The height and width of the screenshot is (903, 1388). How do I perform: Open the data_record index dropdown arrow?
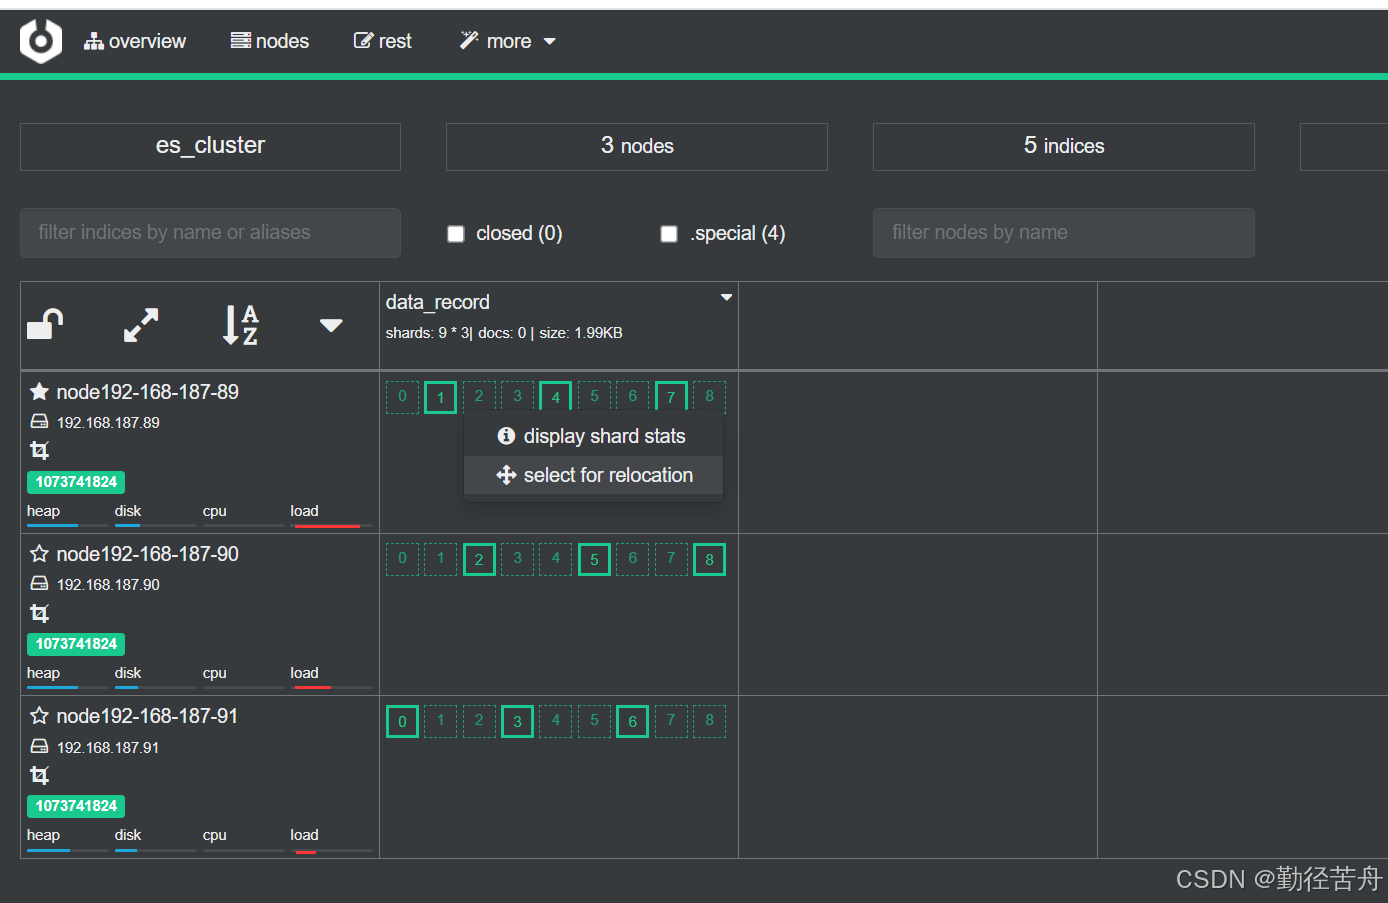[x=727, y=298]
